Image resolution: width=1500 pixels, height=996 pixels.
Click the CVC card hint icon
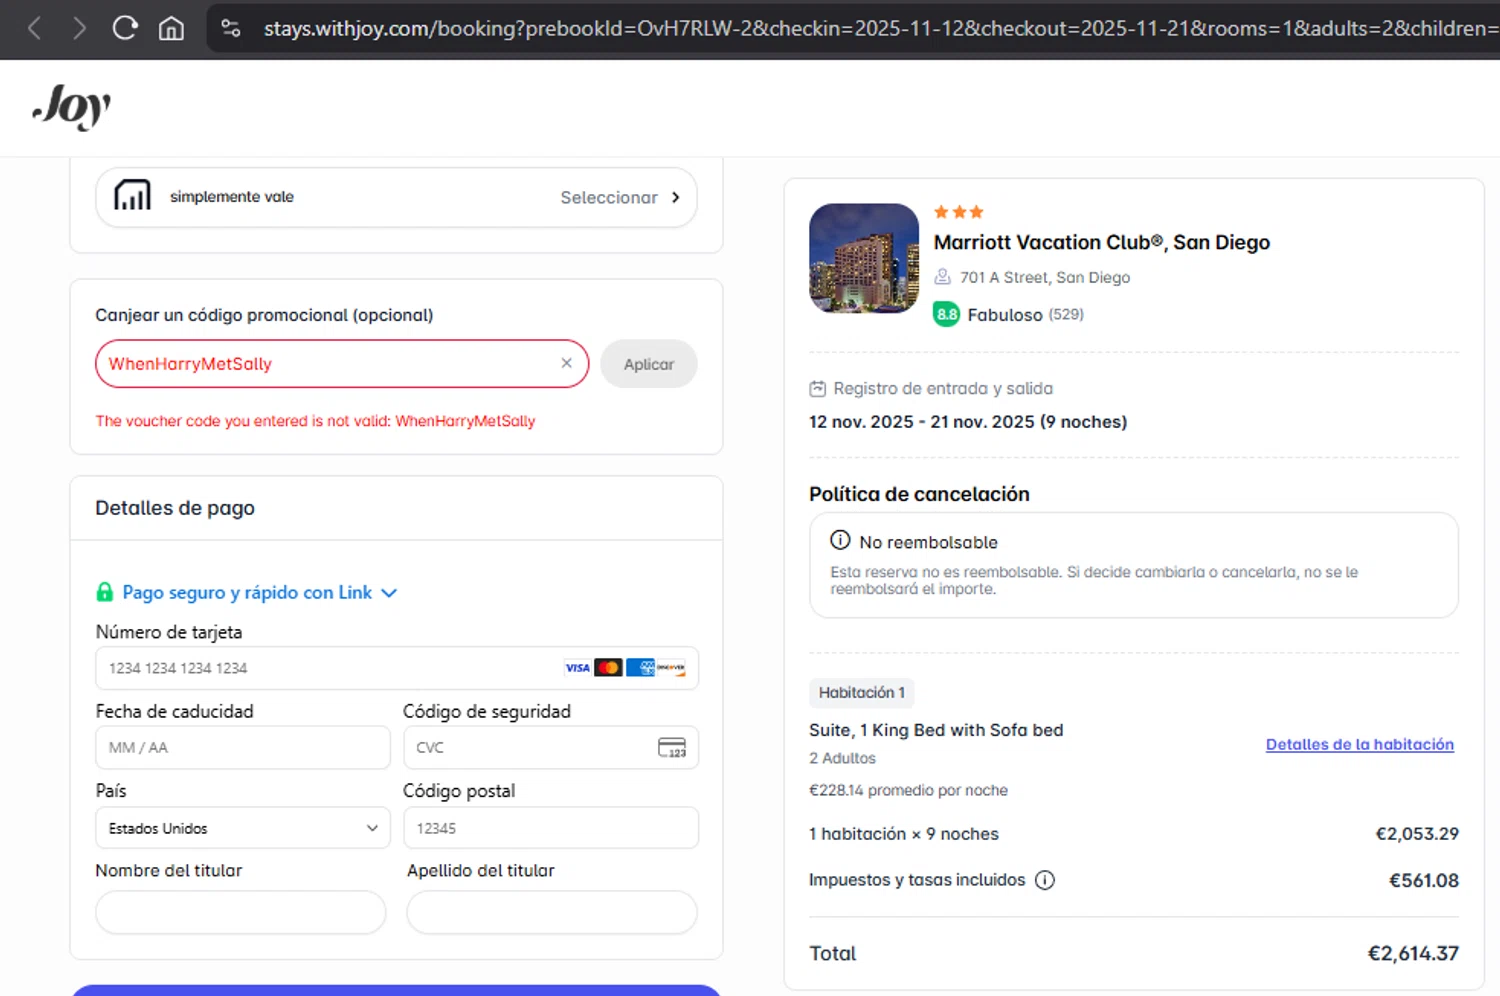point(672,747)
